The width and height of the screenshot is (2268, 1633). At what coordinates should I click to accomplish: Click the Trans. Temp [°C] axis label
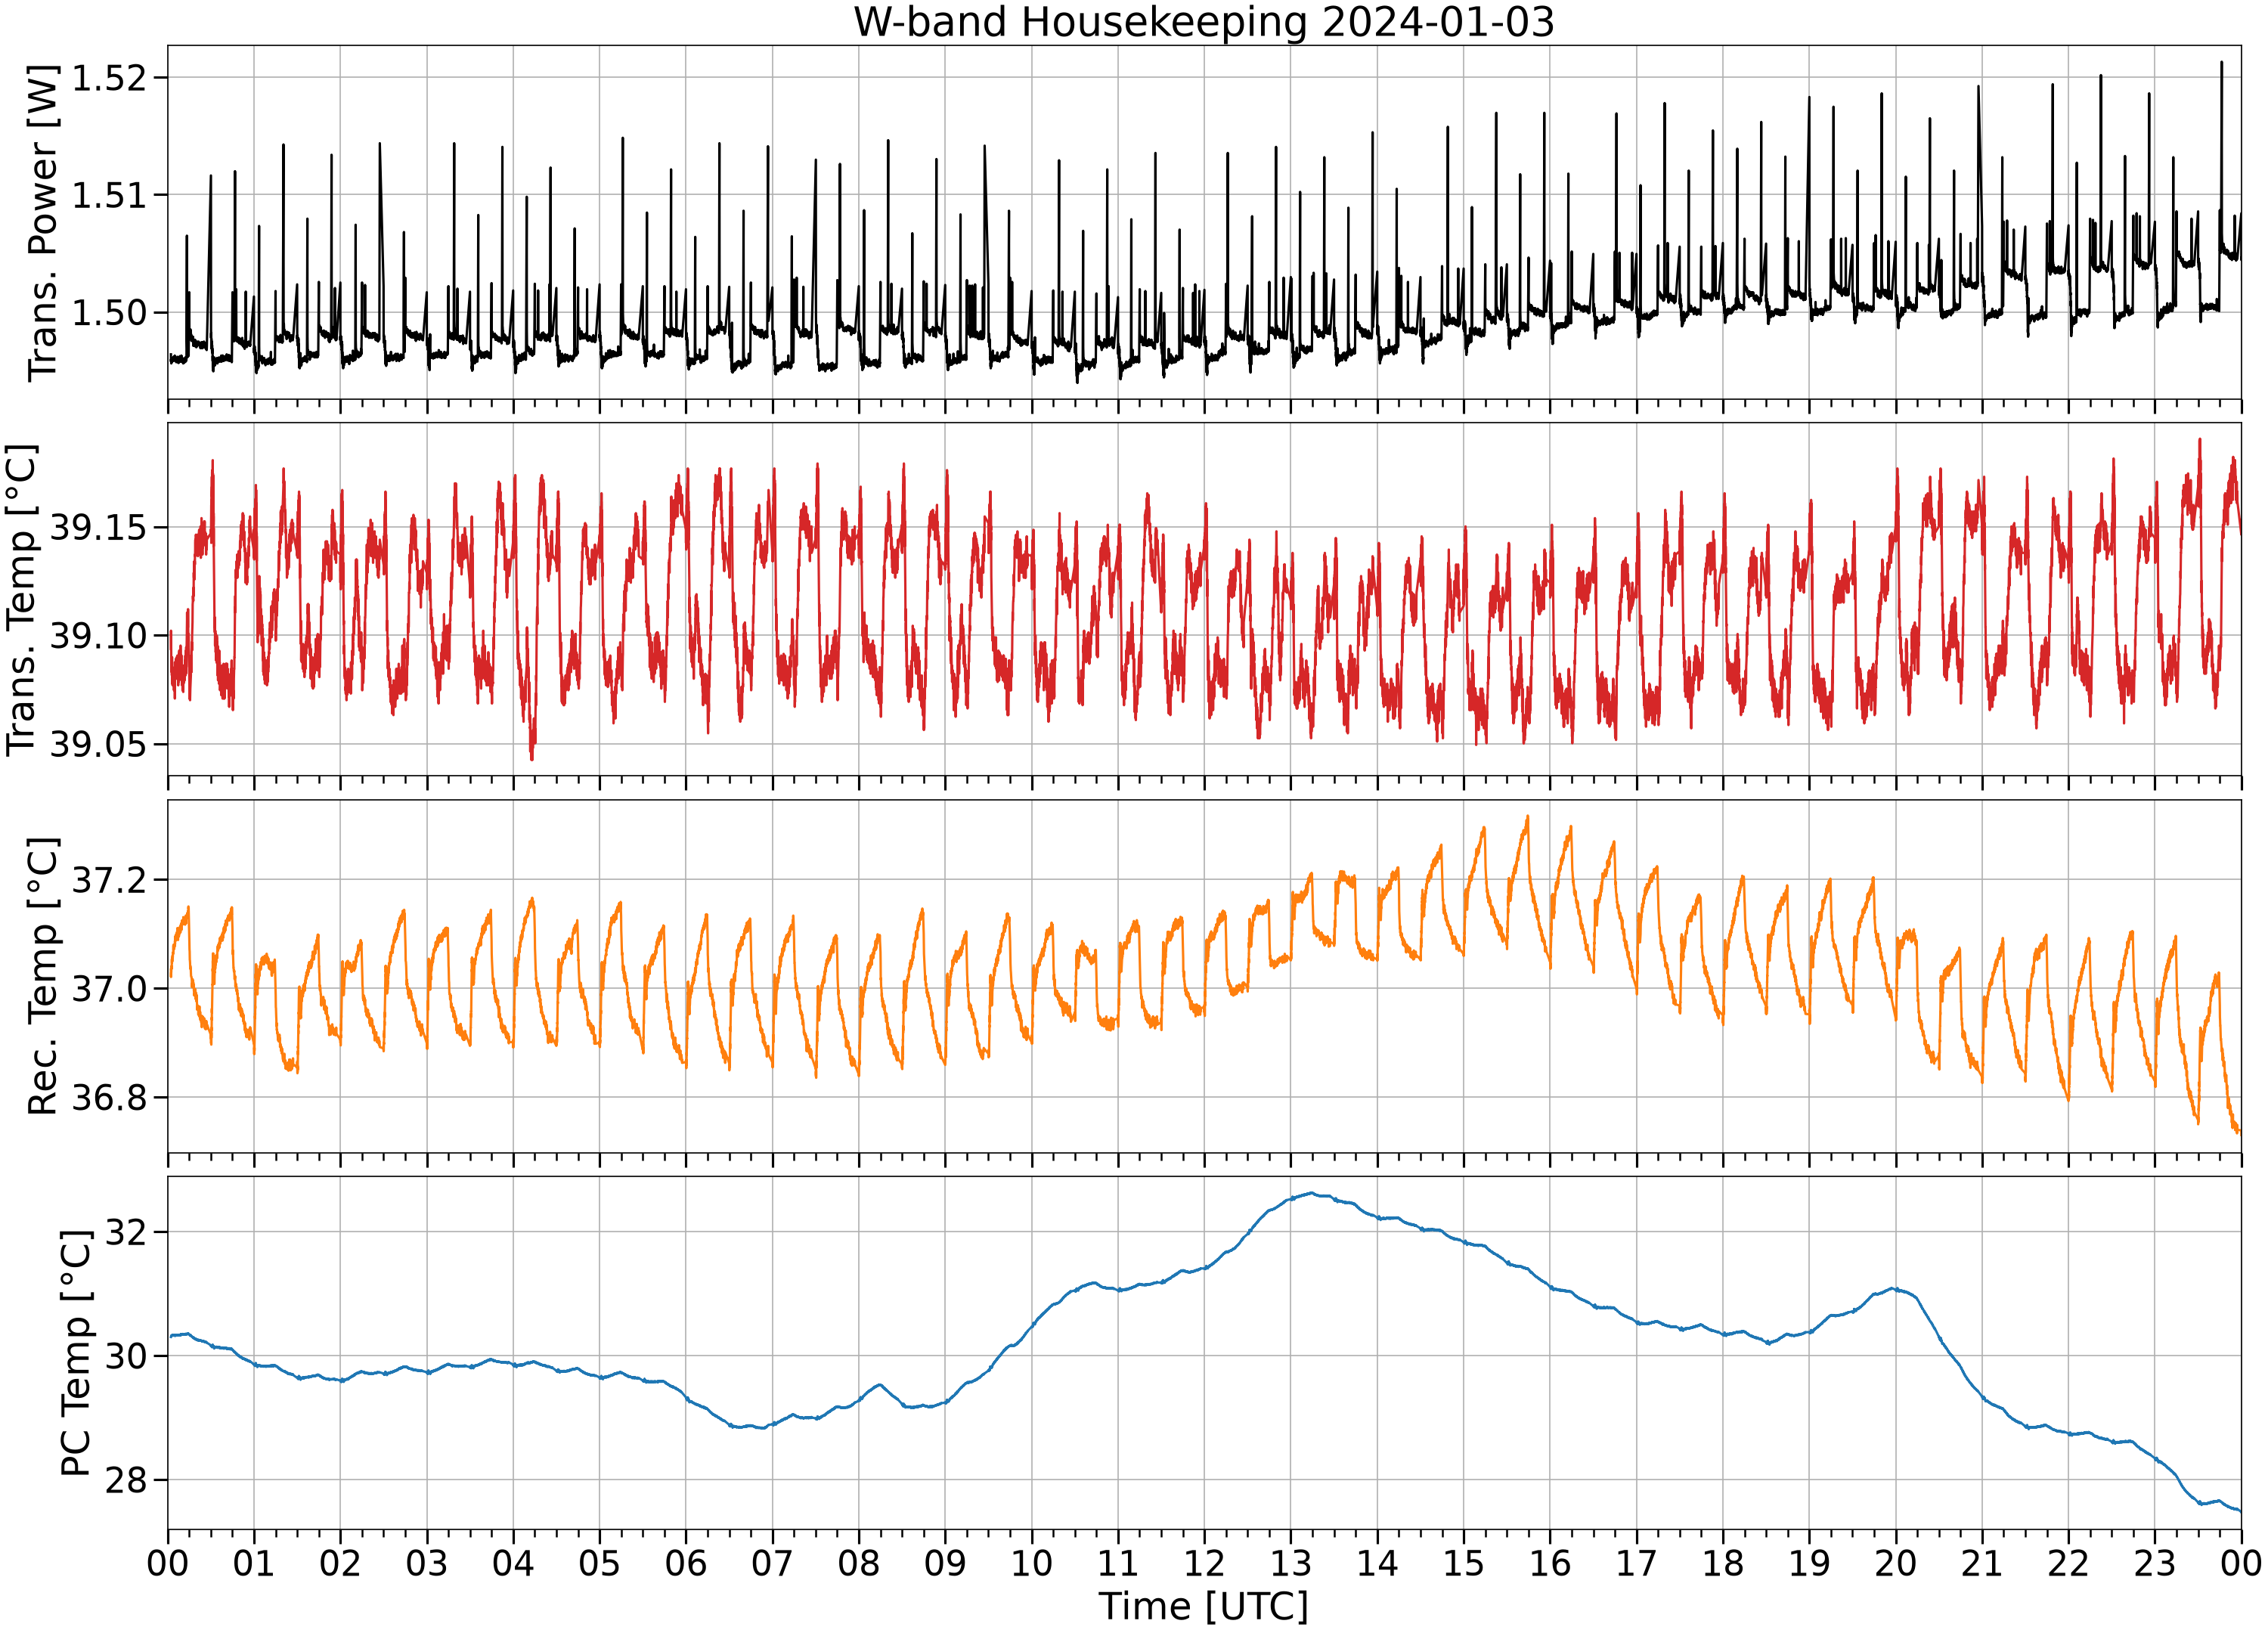coord(21,600)
